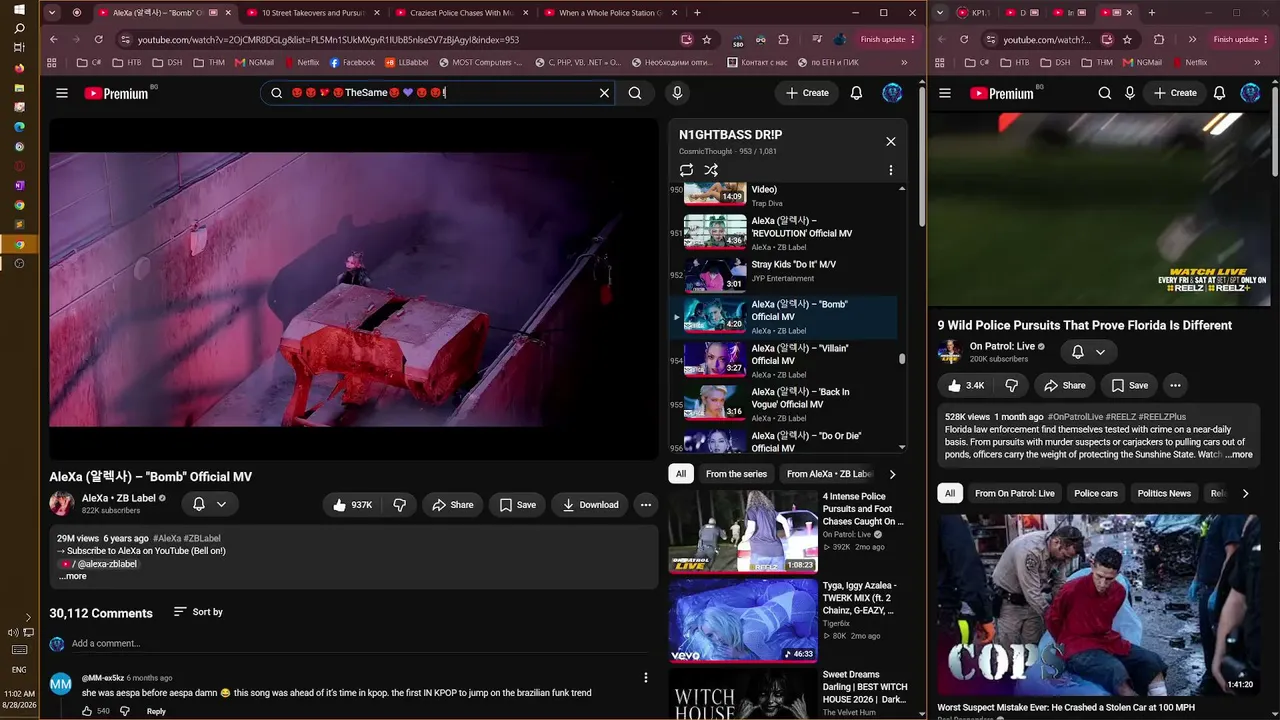Toggle playlist shuffle

(x=711, y=170)
